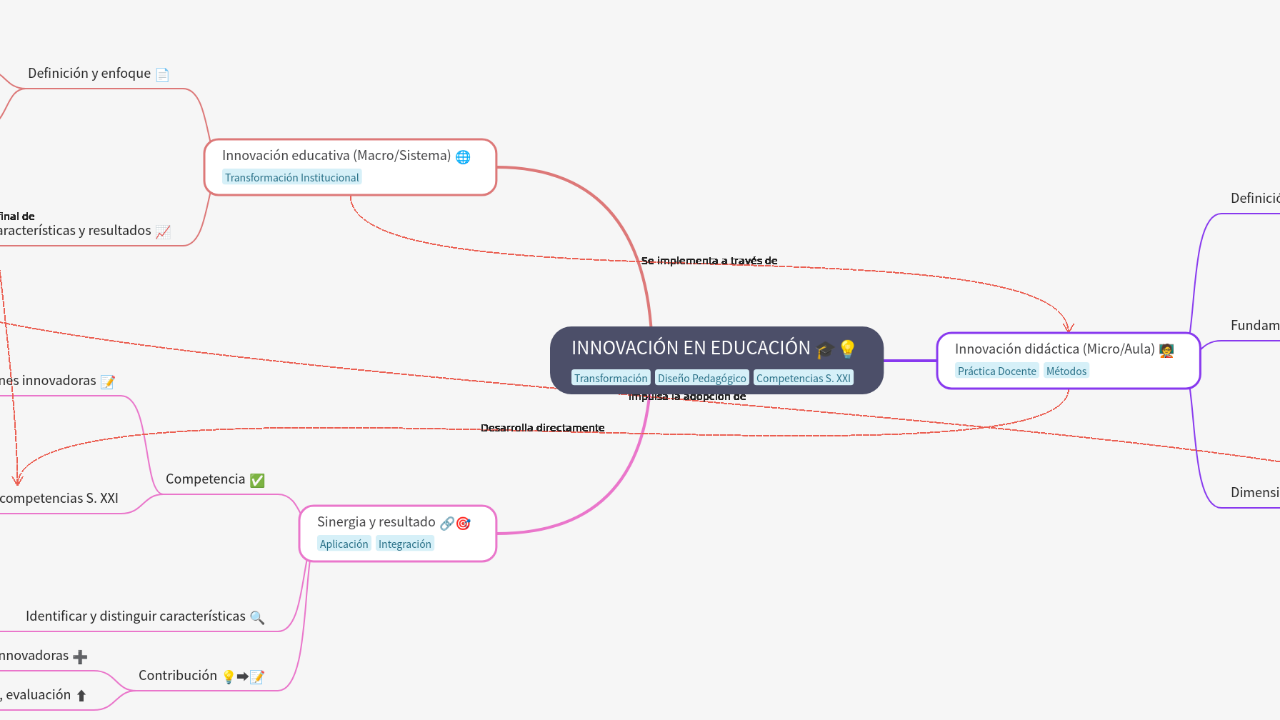Viewport: 1280px width, 720px height.
Task: Click the document icon beside "Definición y enfoque"
Action: click(x=162, y=74)
